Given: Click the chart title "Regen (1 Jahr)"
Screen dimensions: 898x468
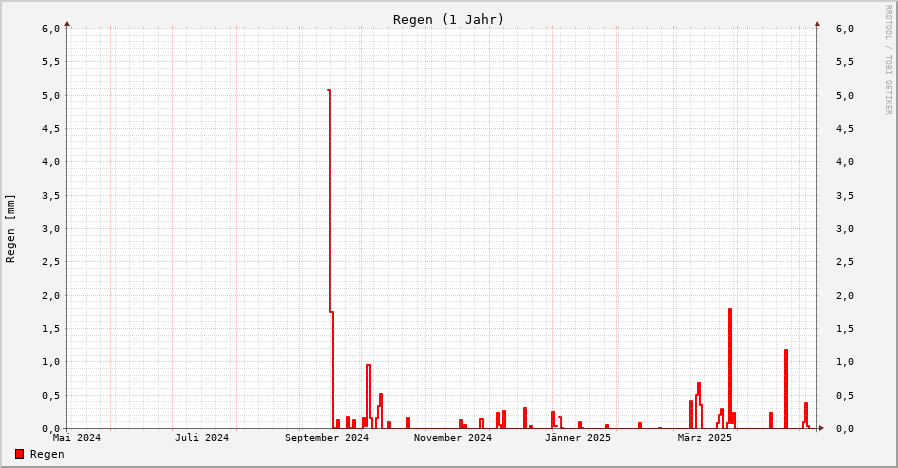Looking at the screenshot, I should (448, 19).
